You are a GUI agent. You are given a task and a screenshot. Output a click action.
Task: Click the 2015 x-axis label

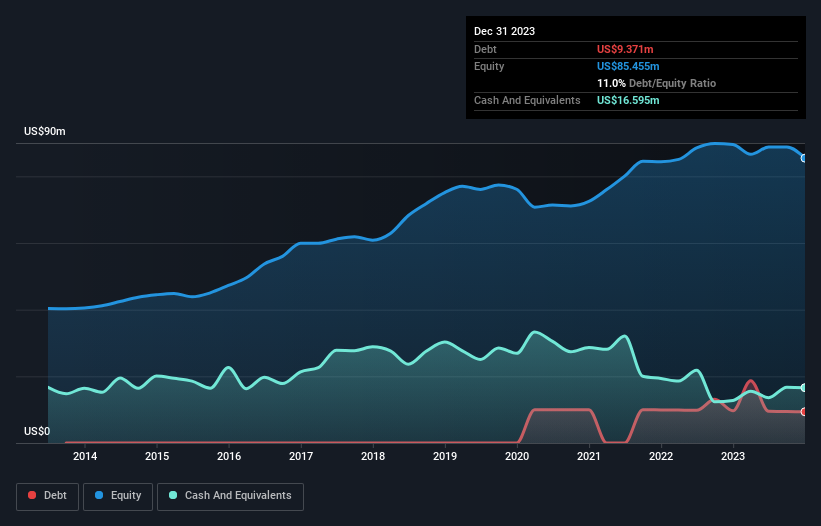click(x=157, y=456)
